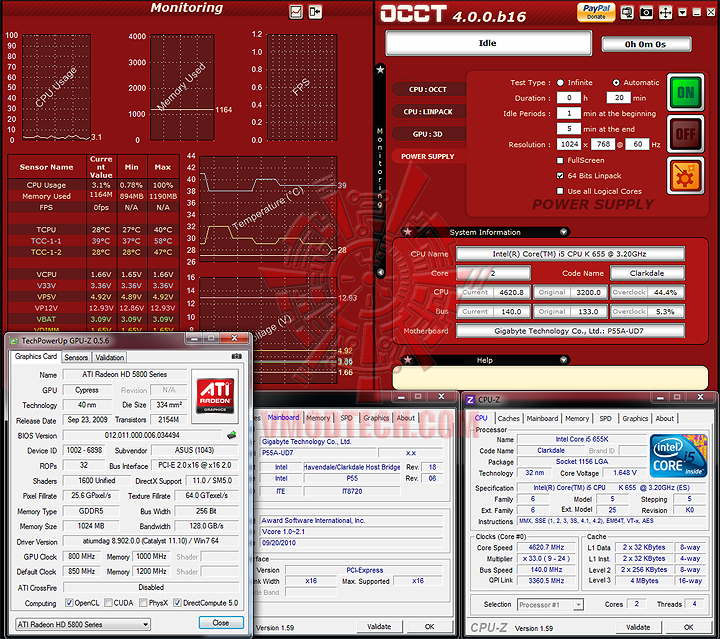Screen dimensions: 720x639
Task: Open SPD tab in front CPU-Z
Action: coord(605,418)
